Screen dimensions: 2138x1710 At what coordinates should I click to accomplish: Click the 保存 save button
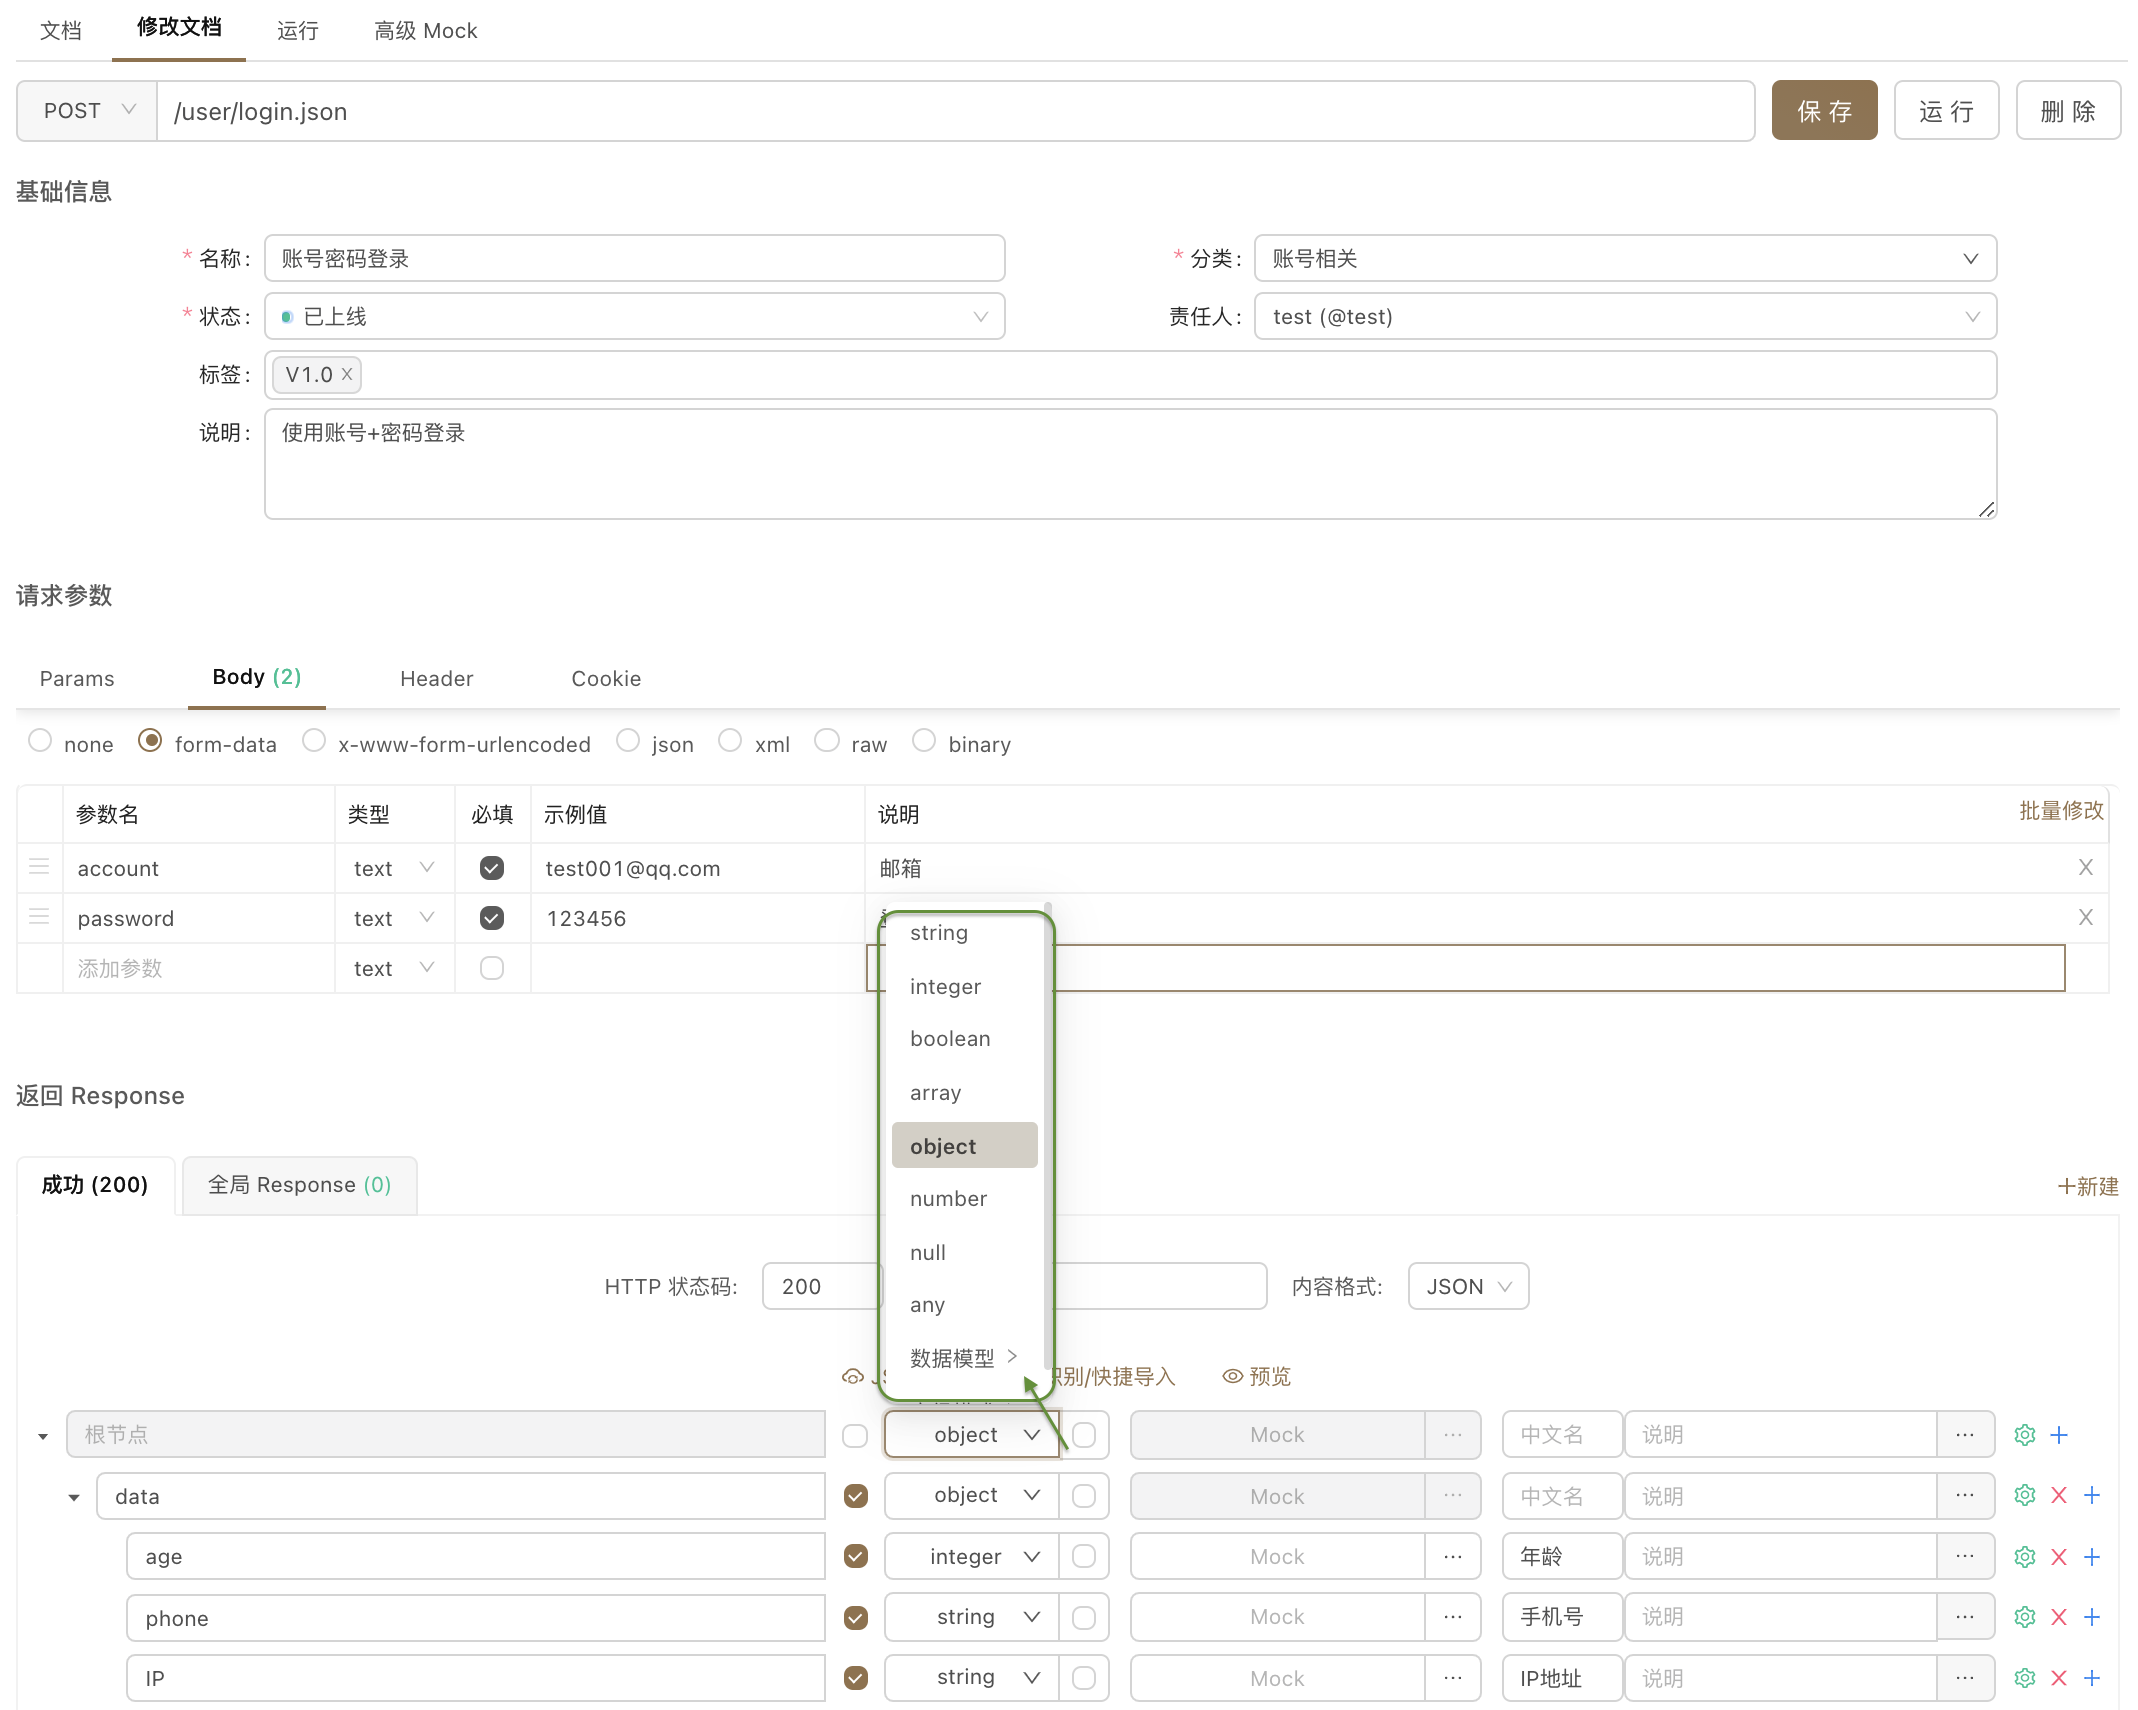click(x=1824, y=111)
